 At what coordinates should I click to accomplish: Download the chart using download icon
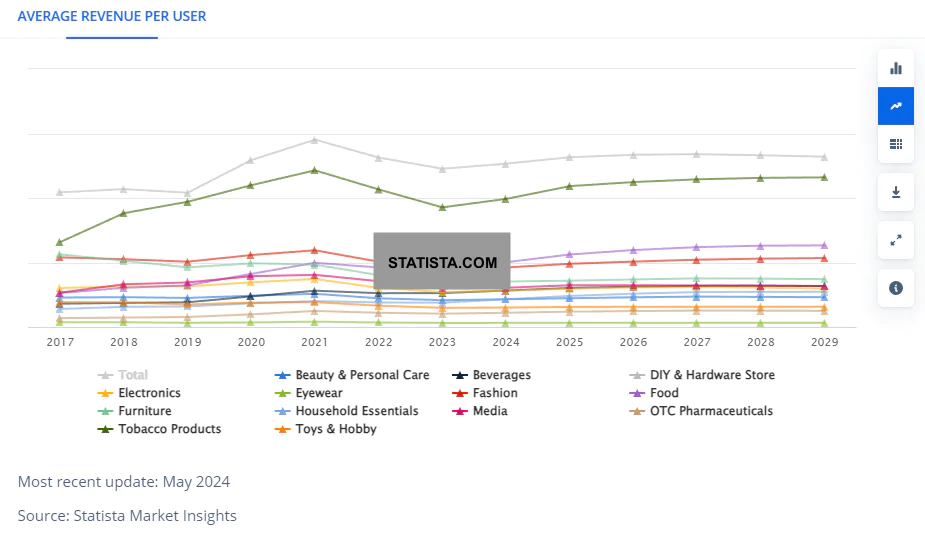(896, 192)
